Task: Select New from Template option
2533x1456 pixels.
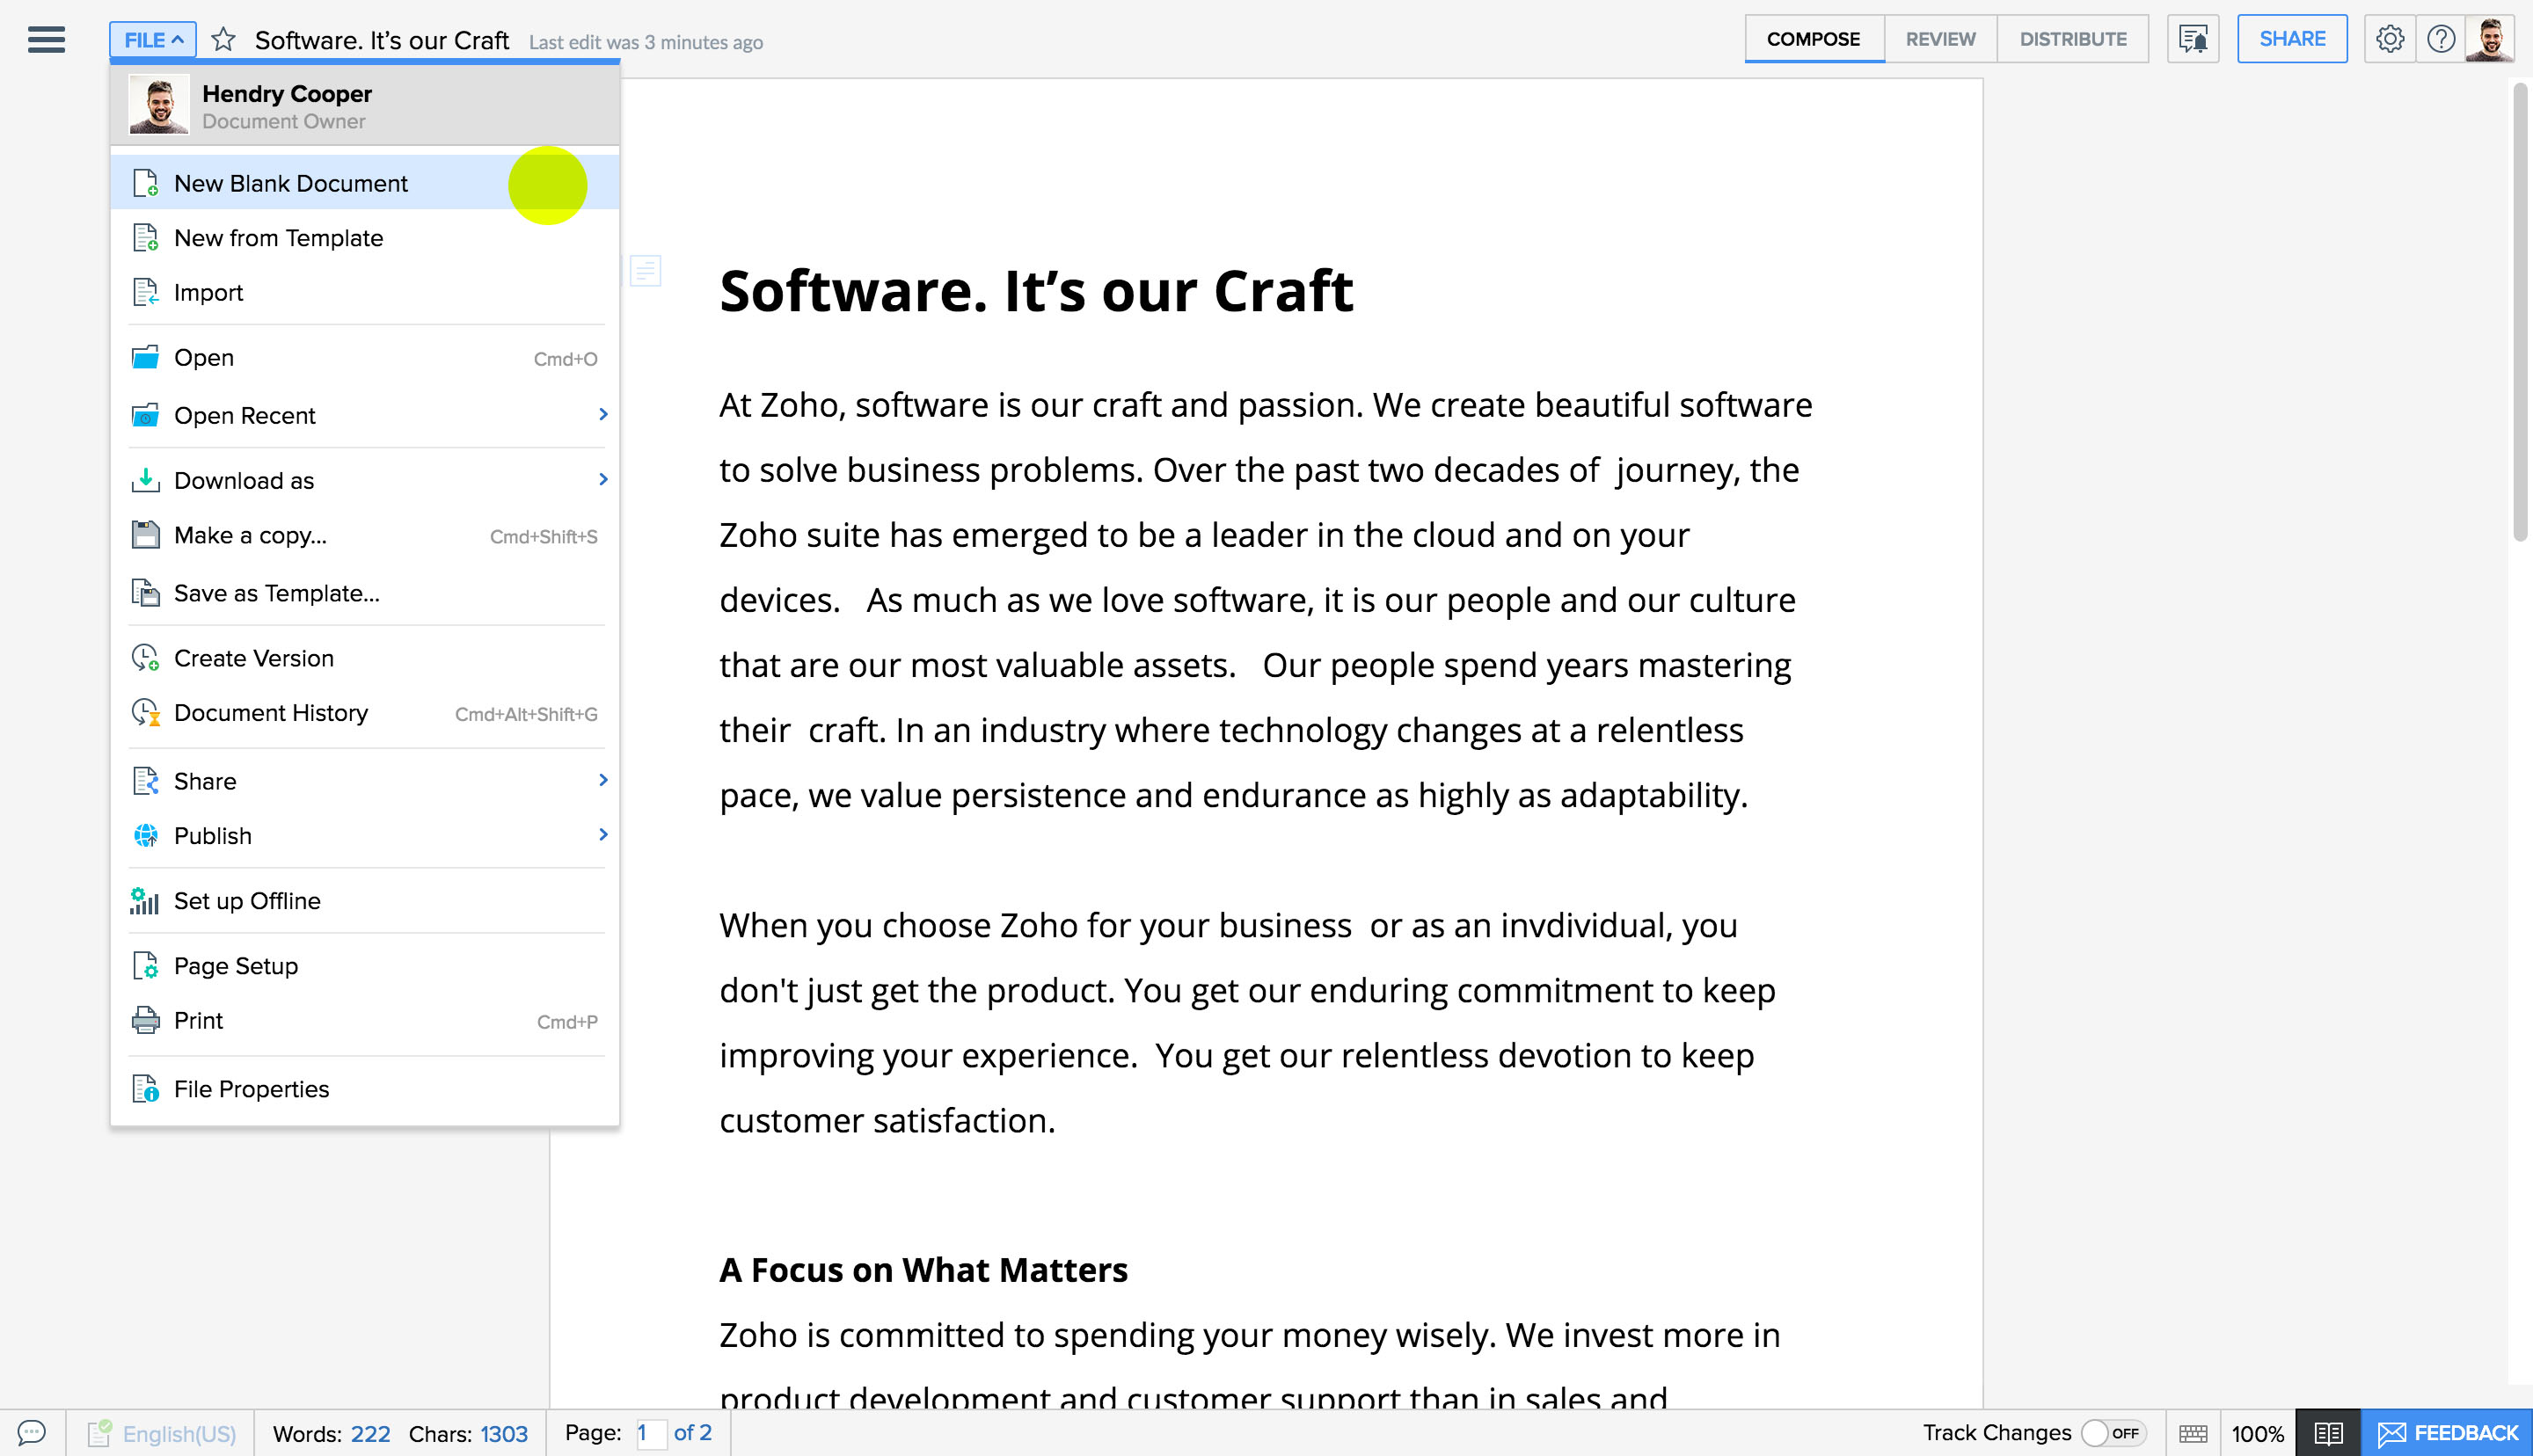Action: point(278,238)
